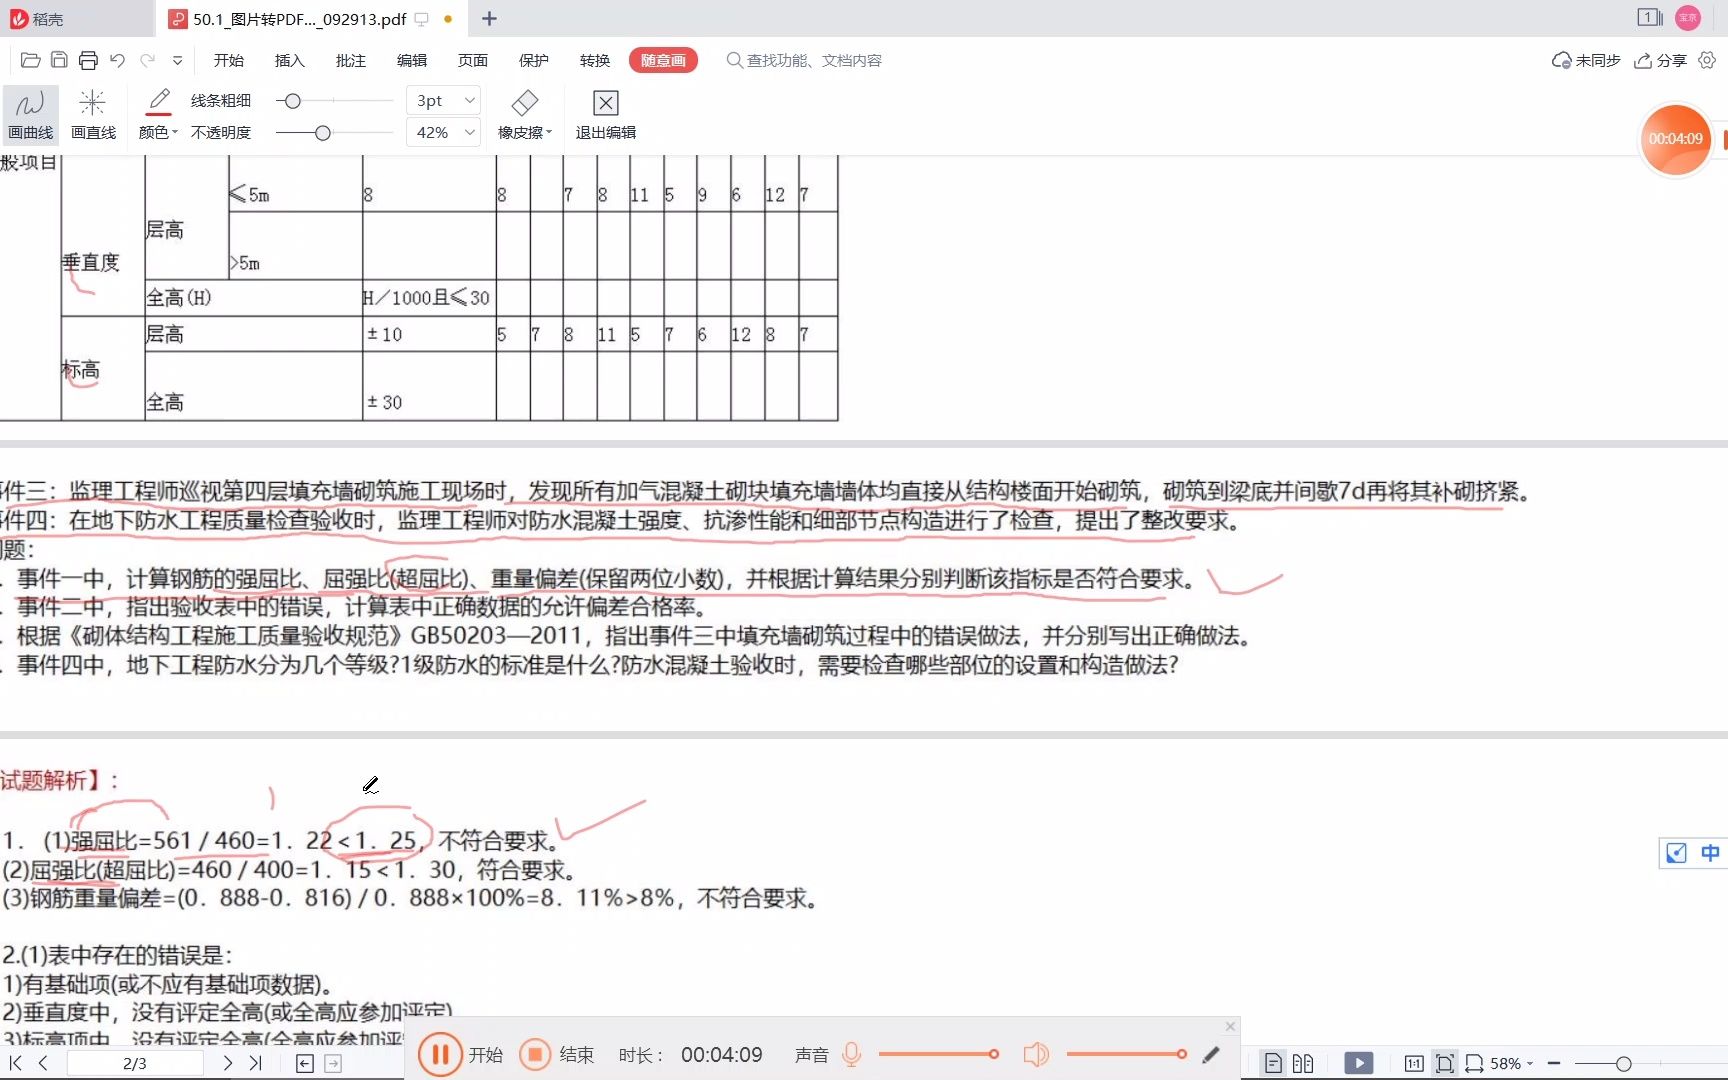Switch to two-page view icon
1728x1080 pixels.
click(1303, 1064)
